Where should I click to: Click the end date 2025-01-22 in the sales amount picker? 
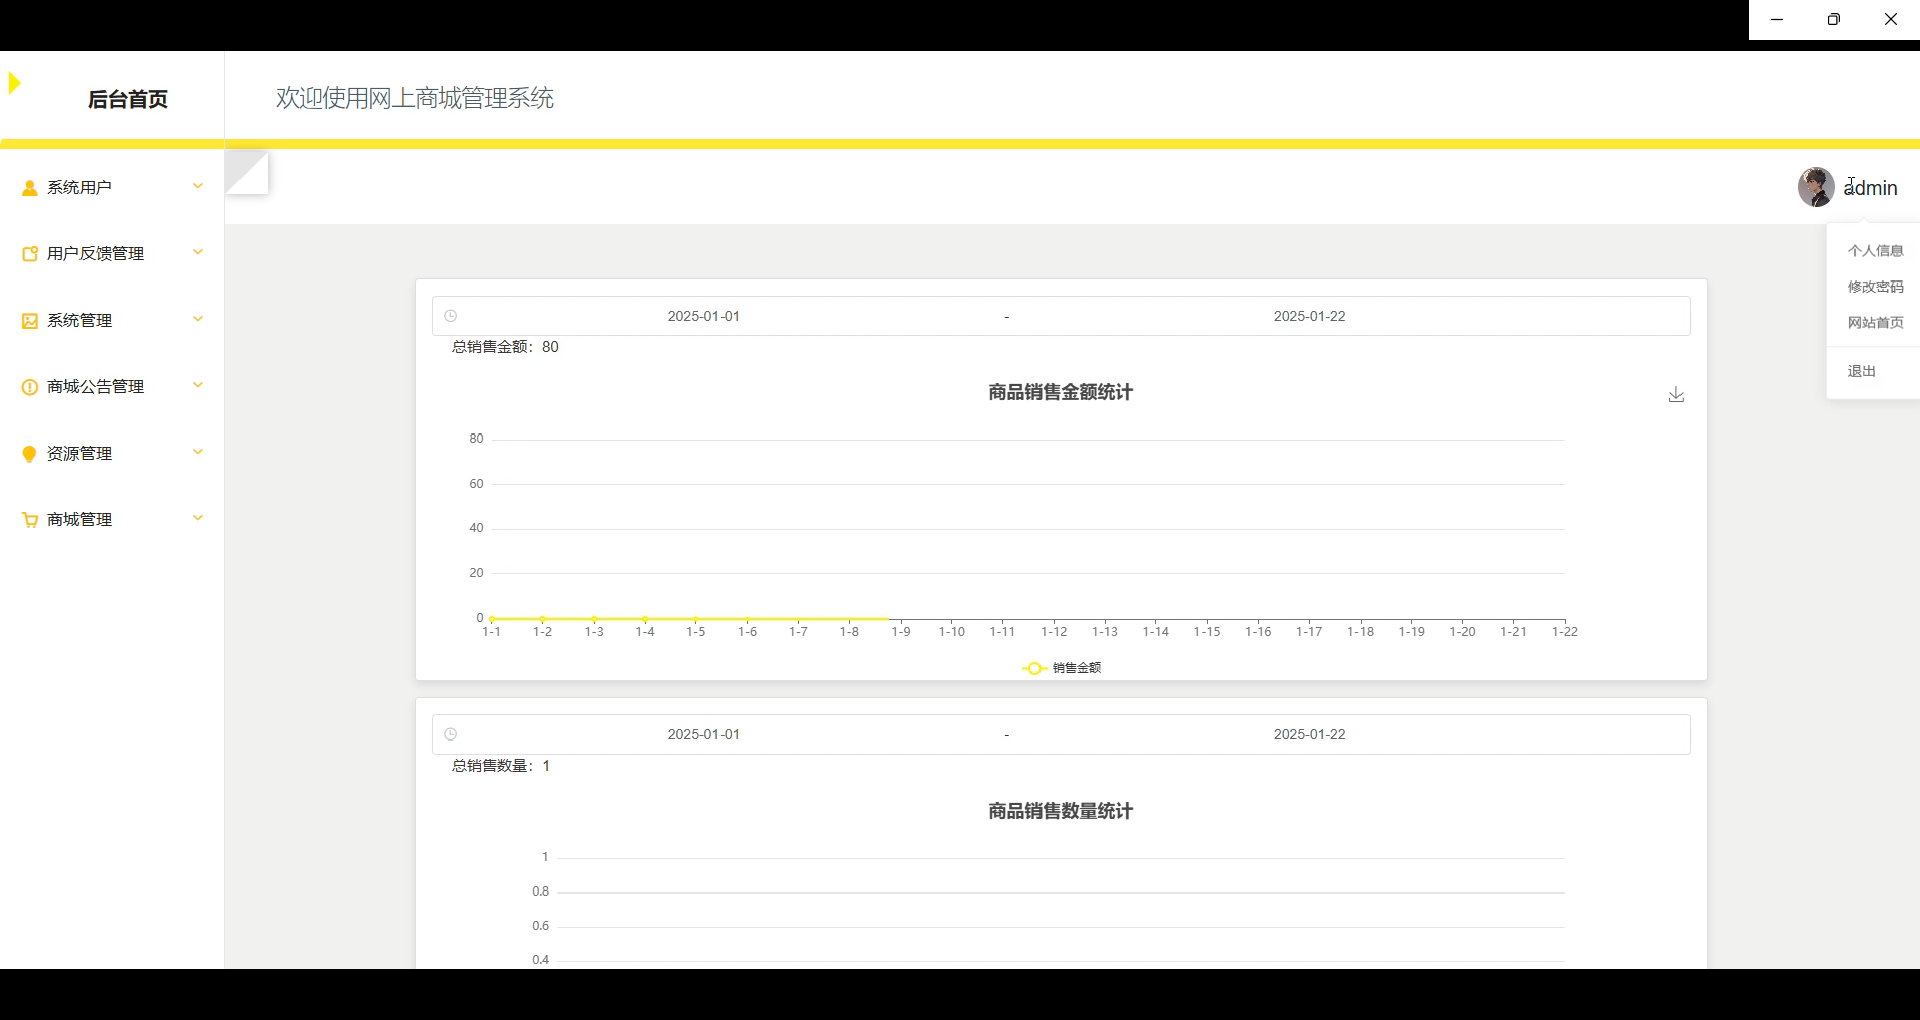[1309, 316]
